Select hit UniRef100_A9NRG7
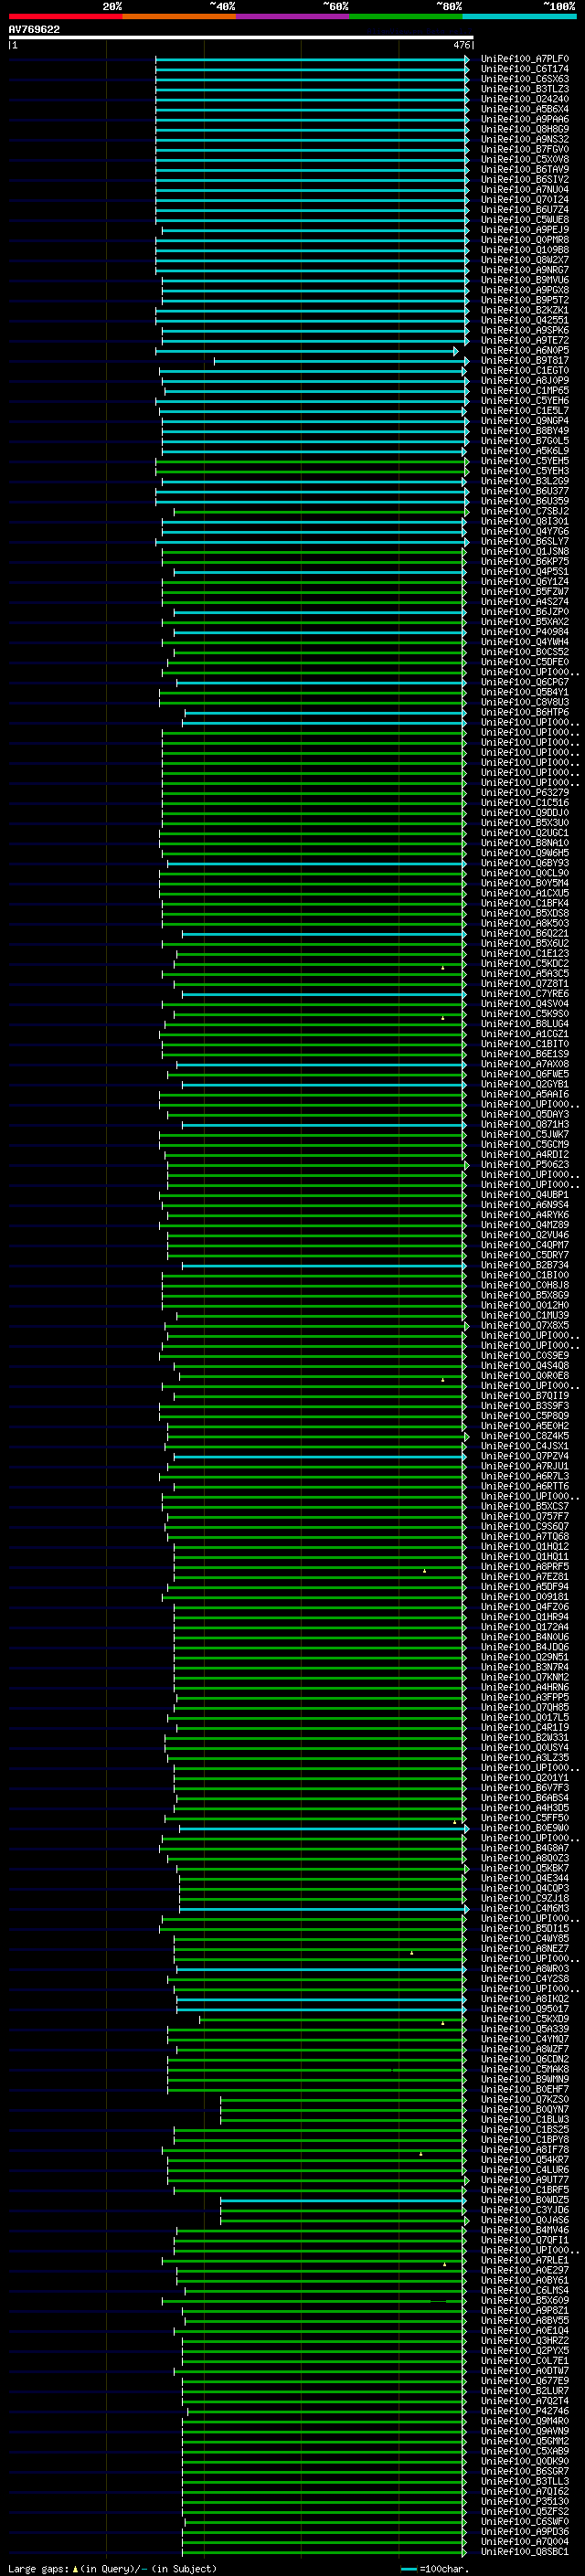Image resolution: width=585 pixels, height=2576 pixels. point(524,270)
